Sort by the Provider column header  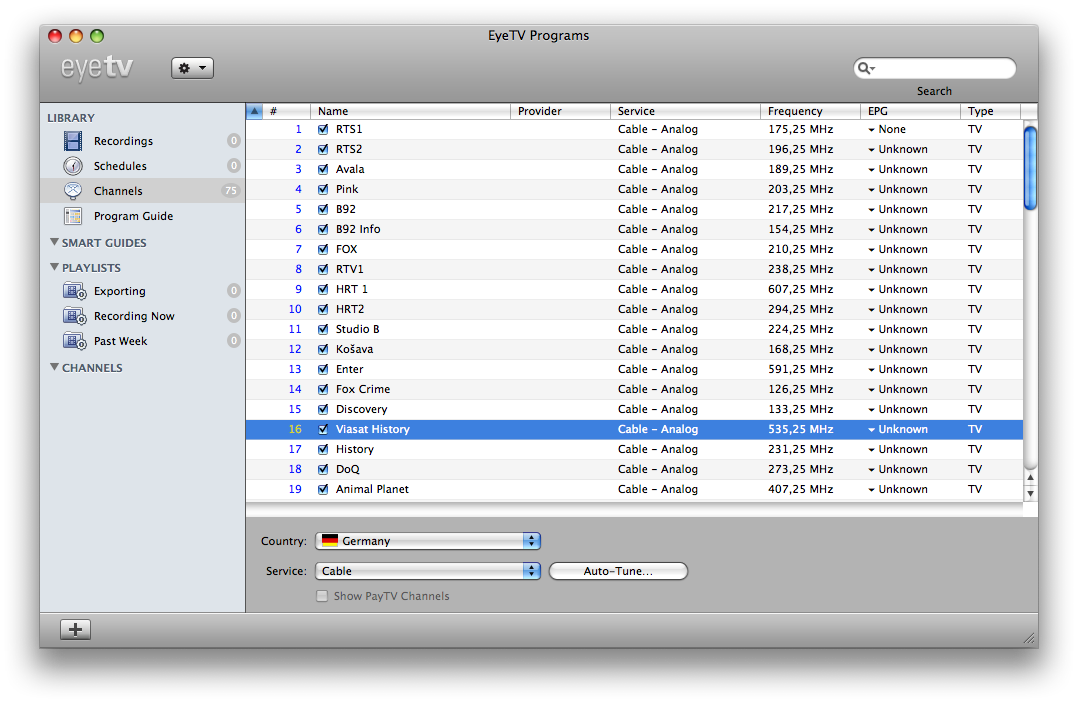coord(560,111)
